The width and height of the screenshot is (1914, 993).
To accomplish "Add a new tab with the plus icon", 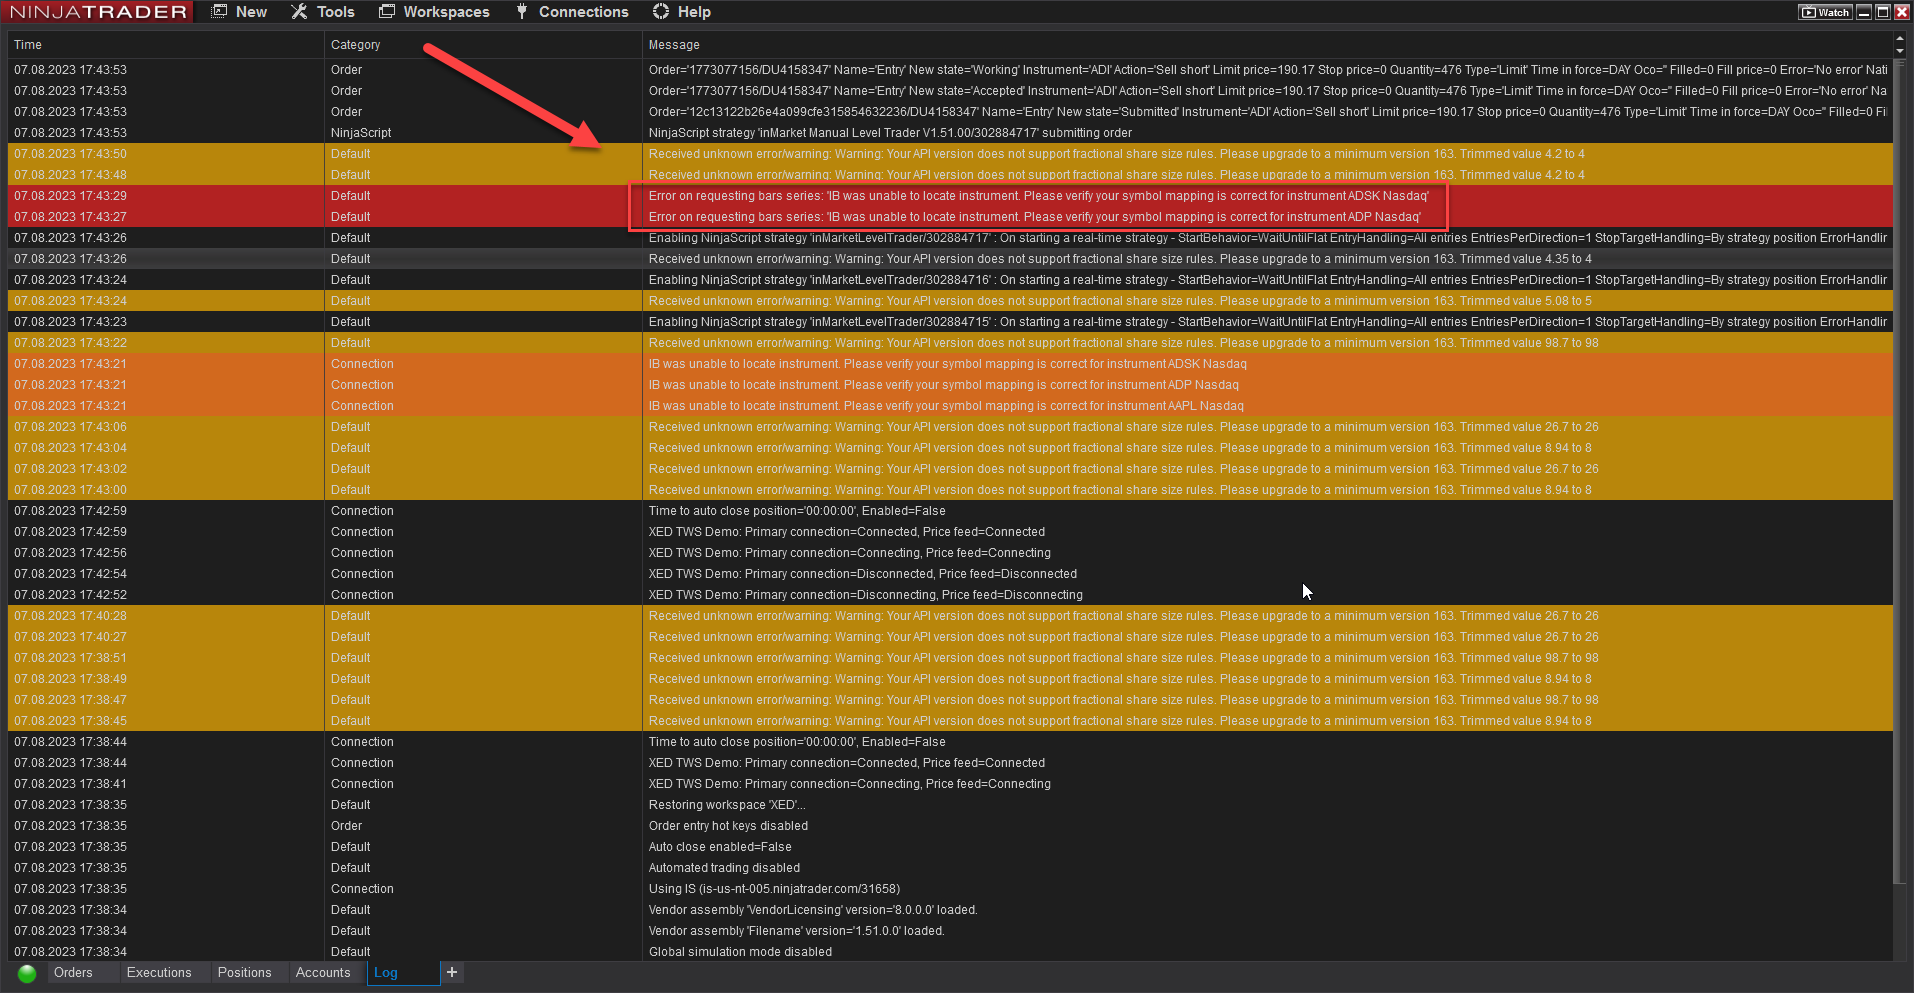I will point(452,972).
